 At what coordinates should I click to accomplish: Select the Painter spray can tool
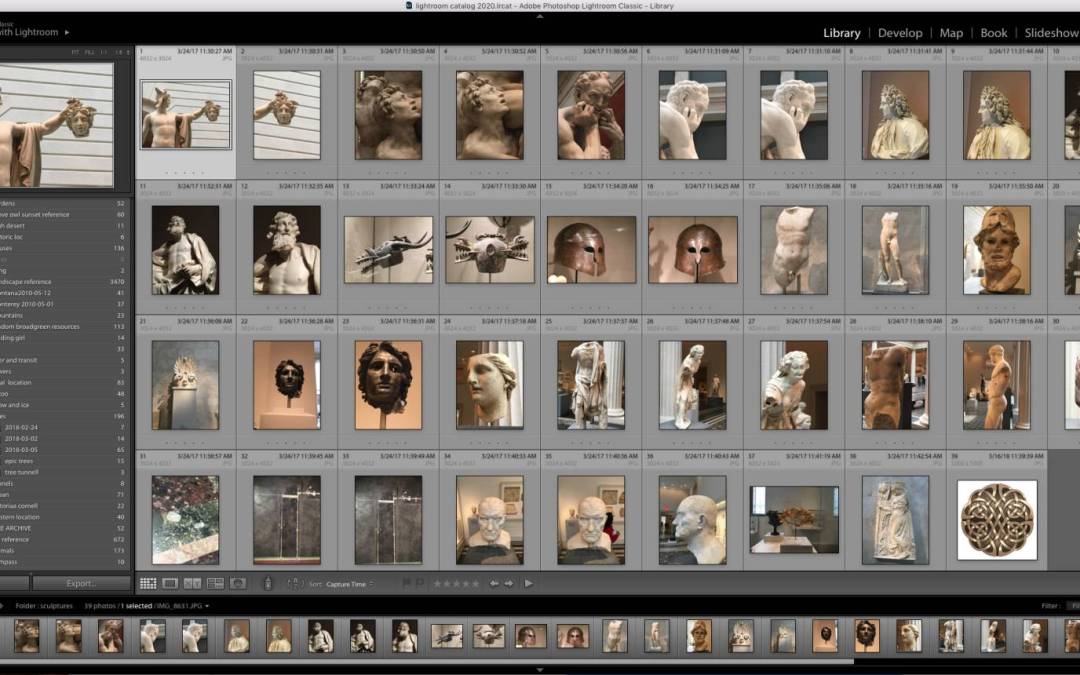(267, 583)
